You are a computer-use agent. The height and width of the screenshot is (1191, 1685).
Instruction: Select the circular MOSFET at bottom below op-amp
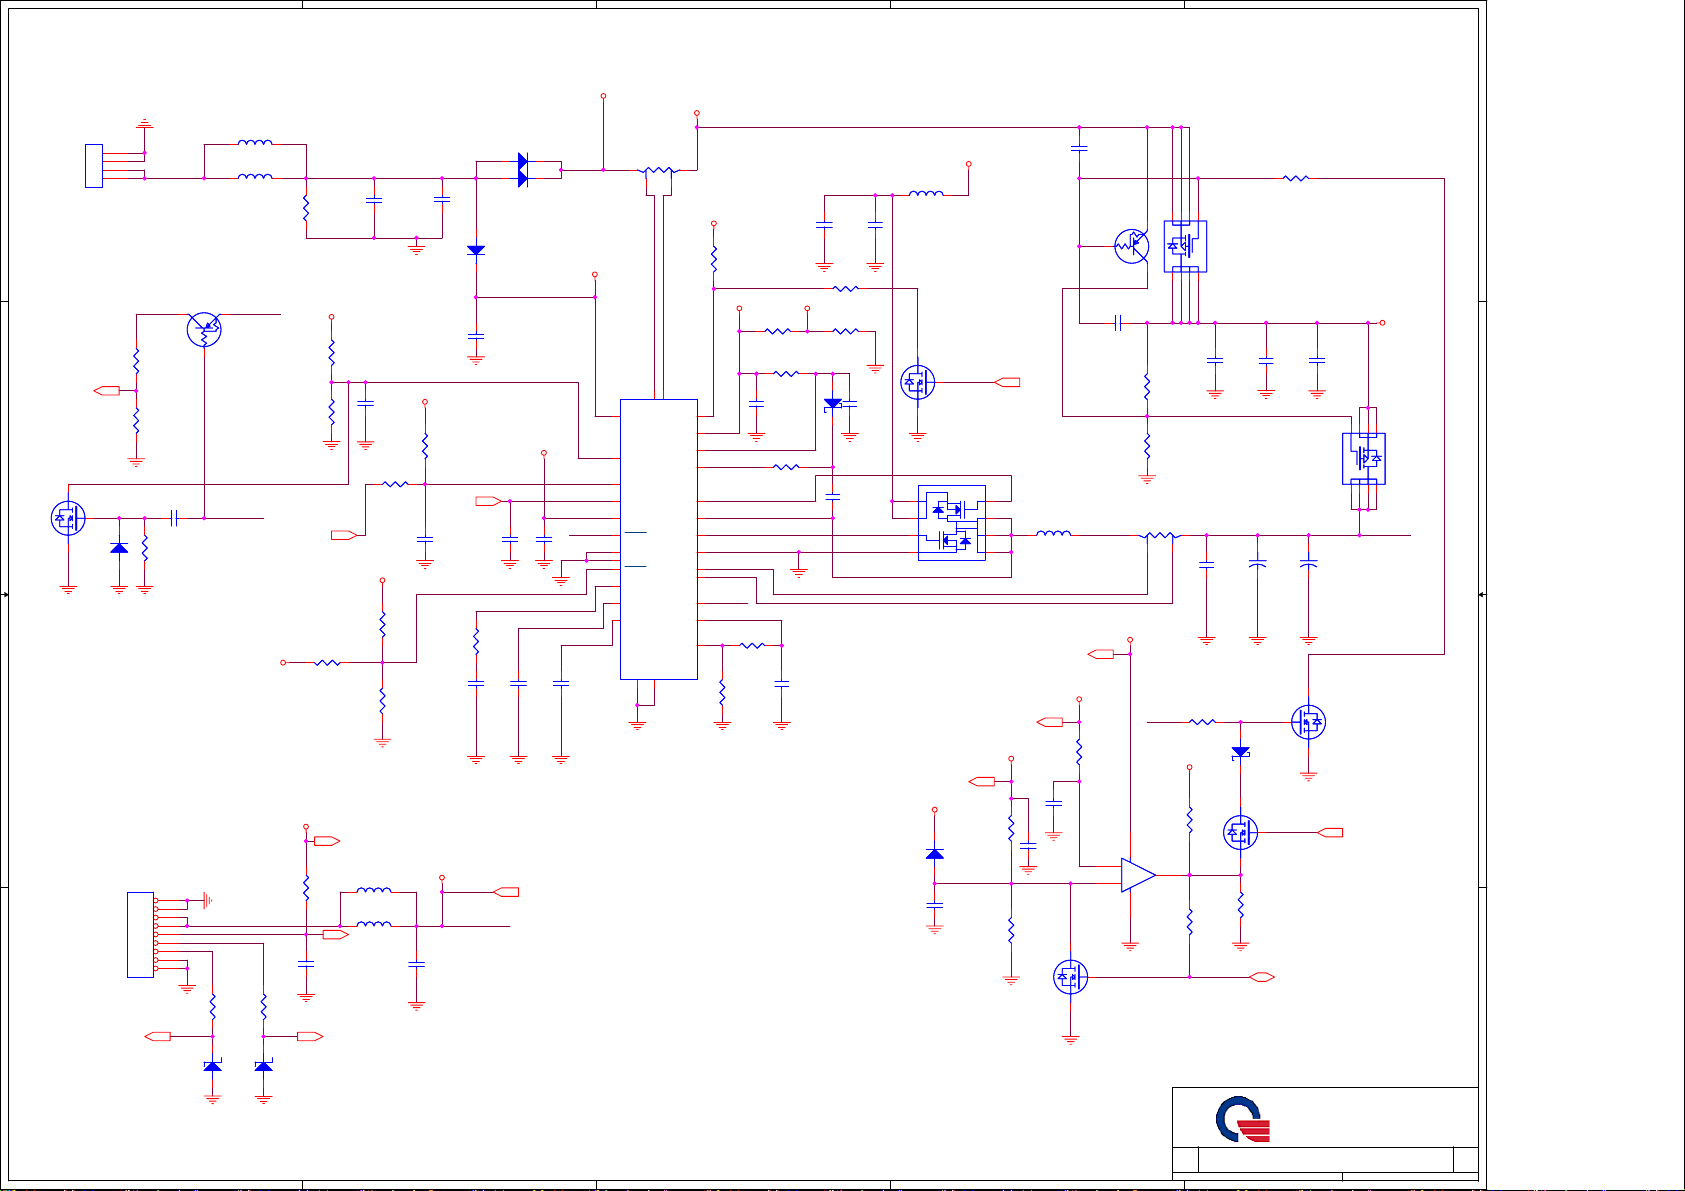(1071, 977)
